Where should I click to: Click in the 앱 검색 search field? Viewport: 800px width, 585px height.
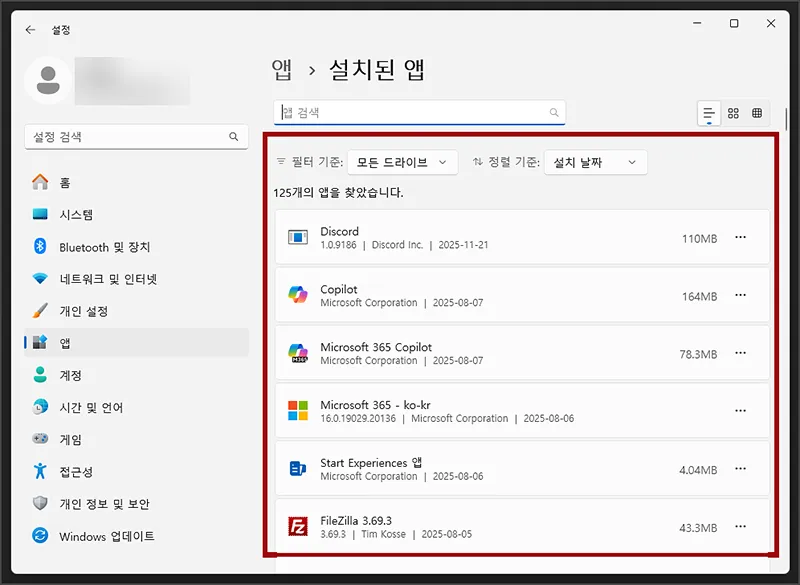(419, 112)
